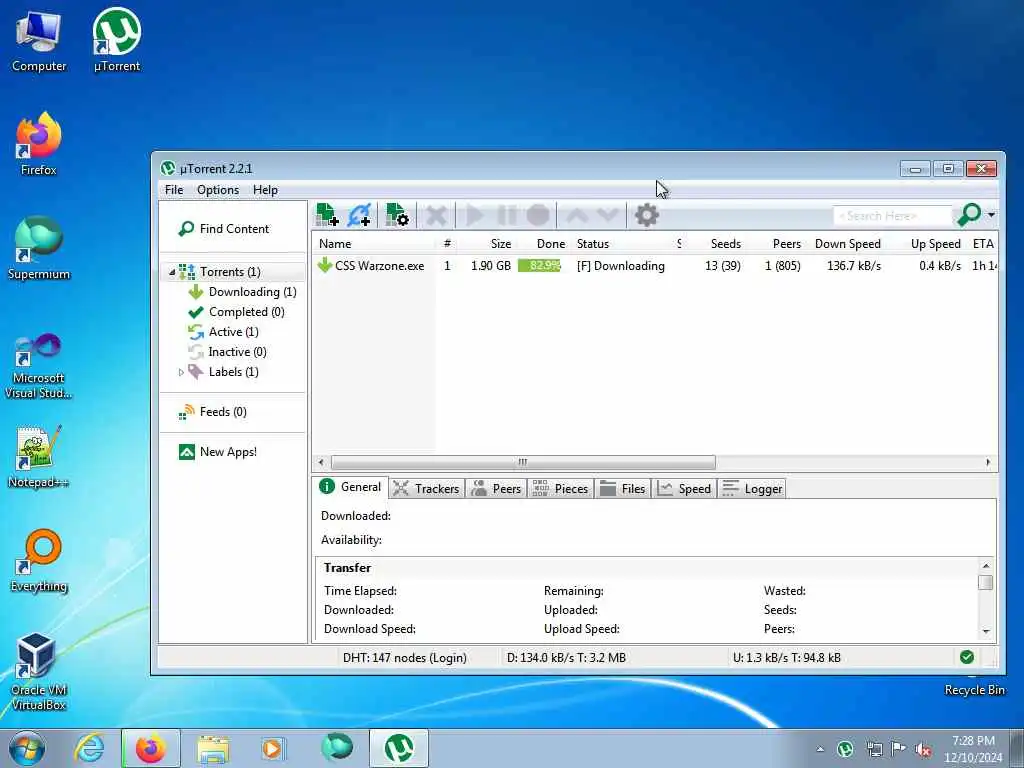
Task: Open Preferences via the gear icon
Action: tap(647, 215)
